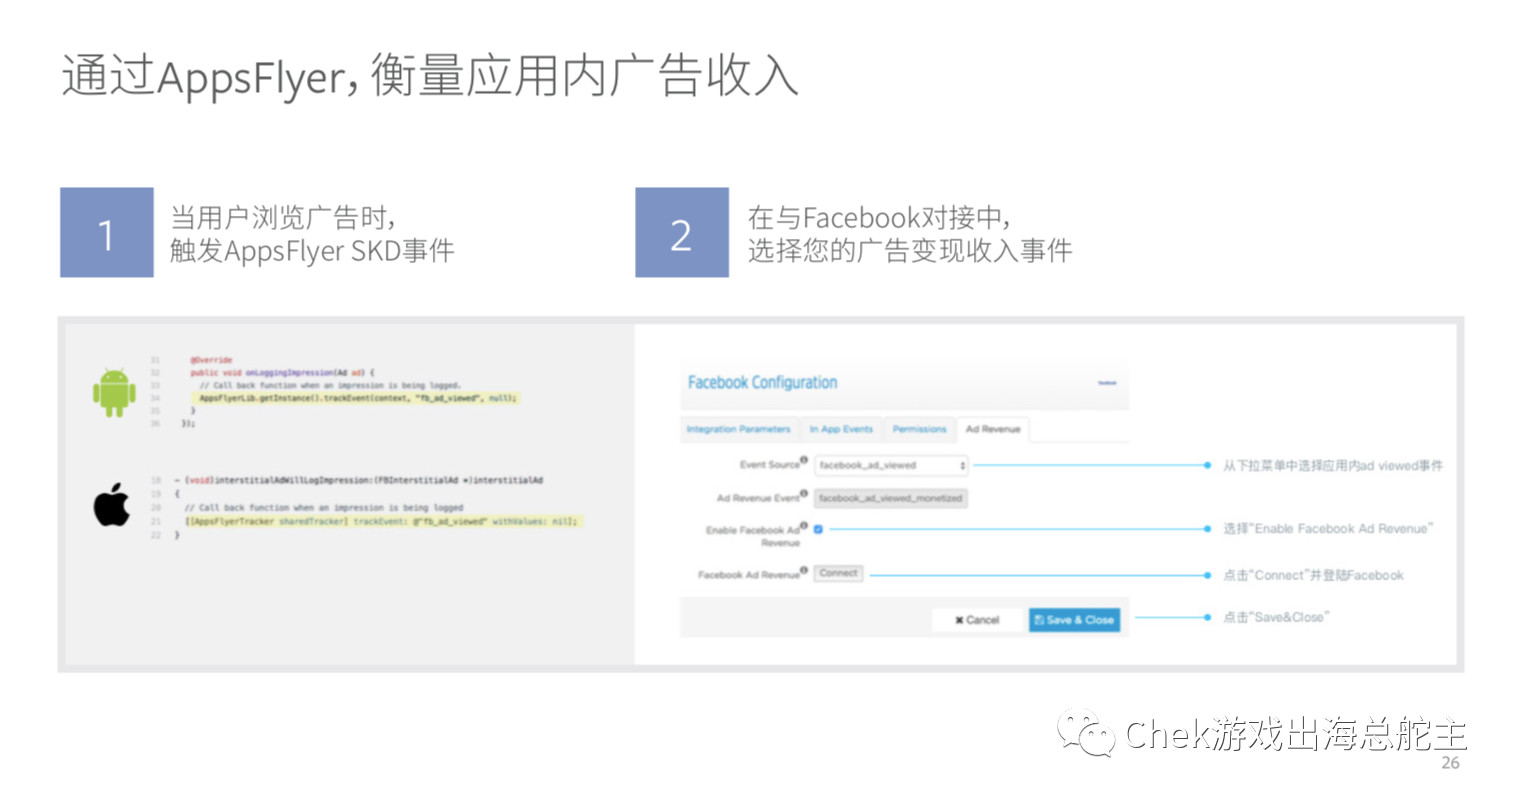Image resolution: width=1518 pixels, height=801 pixels.
Task: Open the In App Events tab
Action: 841,429
